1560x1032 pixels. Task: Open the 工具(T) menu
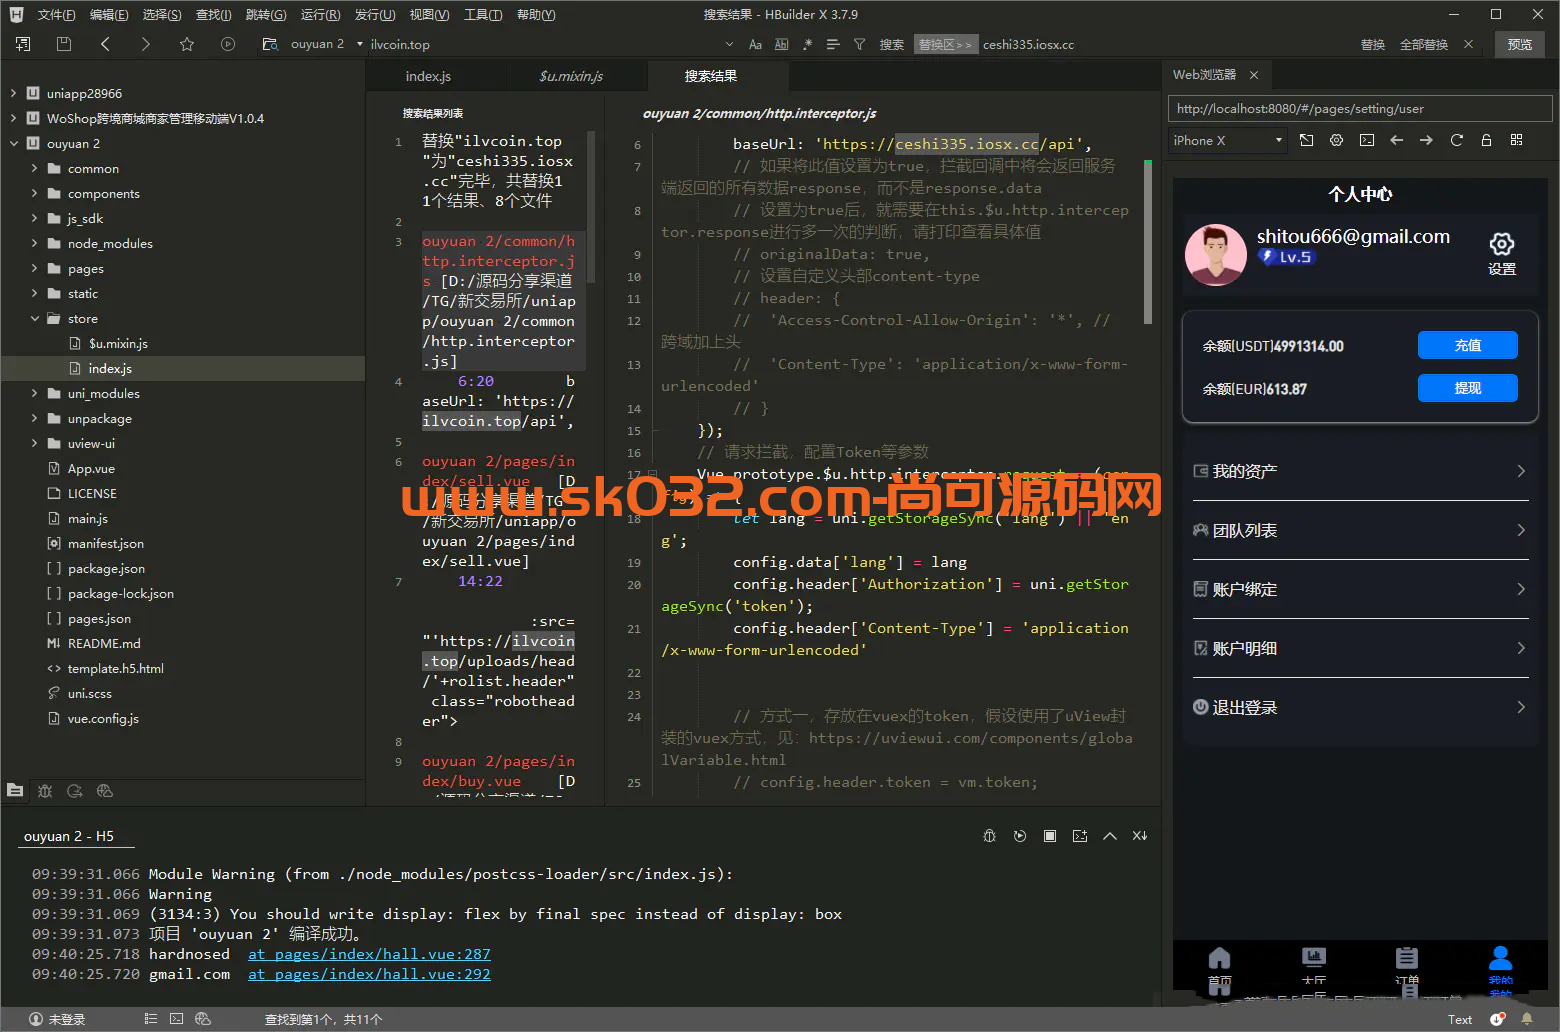click(x=483, y=14)
